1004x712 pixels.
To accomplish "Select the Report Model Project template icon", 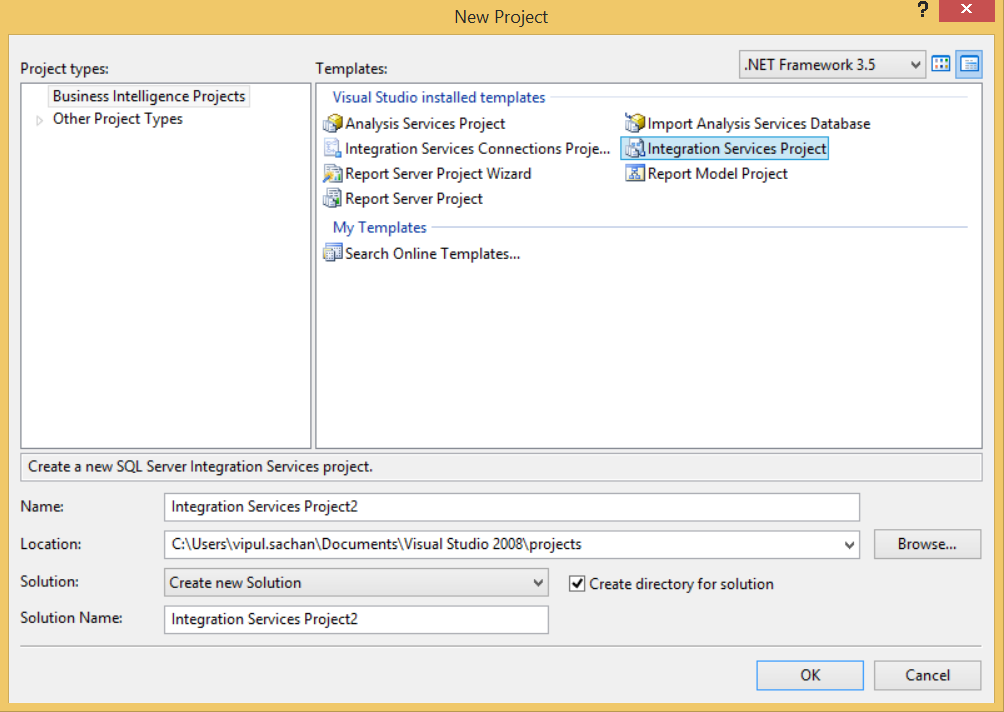I will click(x=636, y=172).
